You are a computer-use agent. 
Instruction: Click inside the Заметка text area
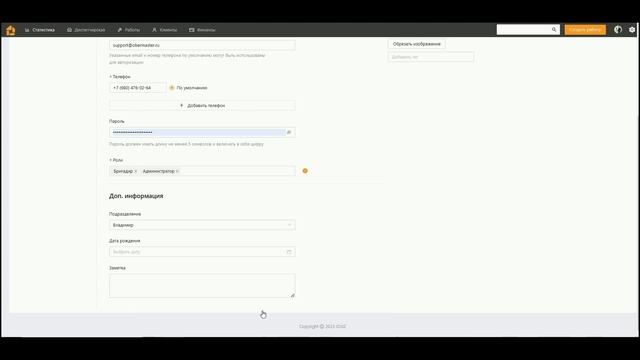pyautogui.click(x=202, y=286)
